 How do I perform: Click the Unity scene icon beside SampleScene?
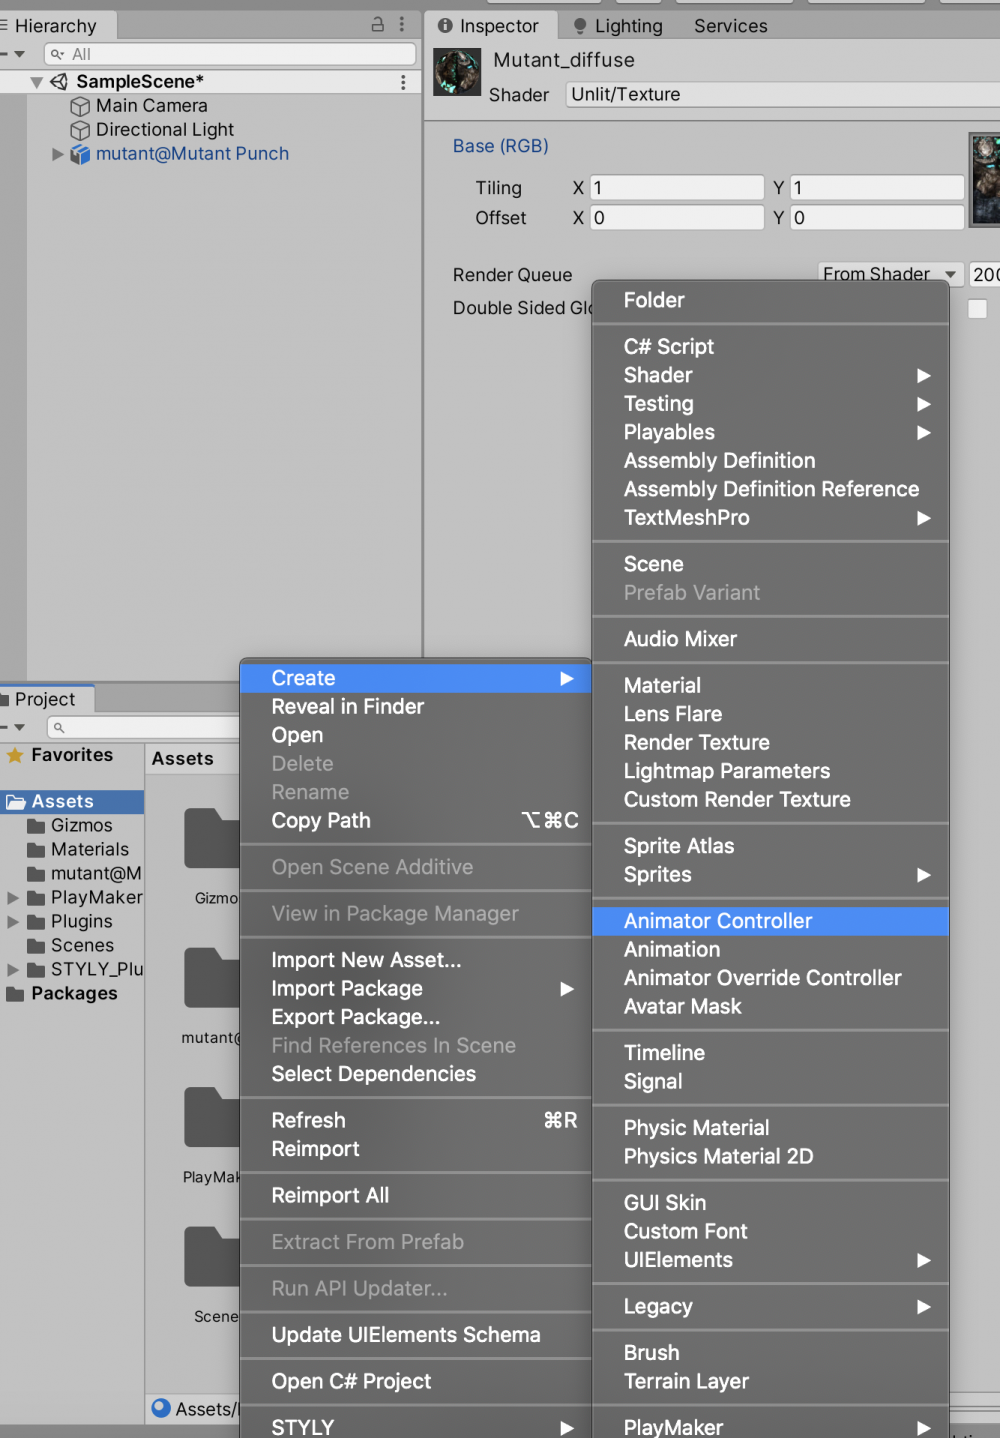(59, 82)
